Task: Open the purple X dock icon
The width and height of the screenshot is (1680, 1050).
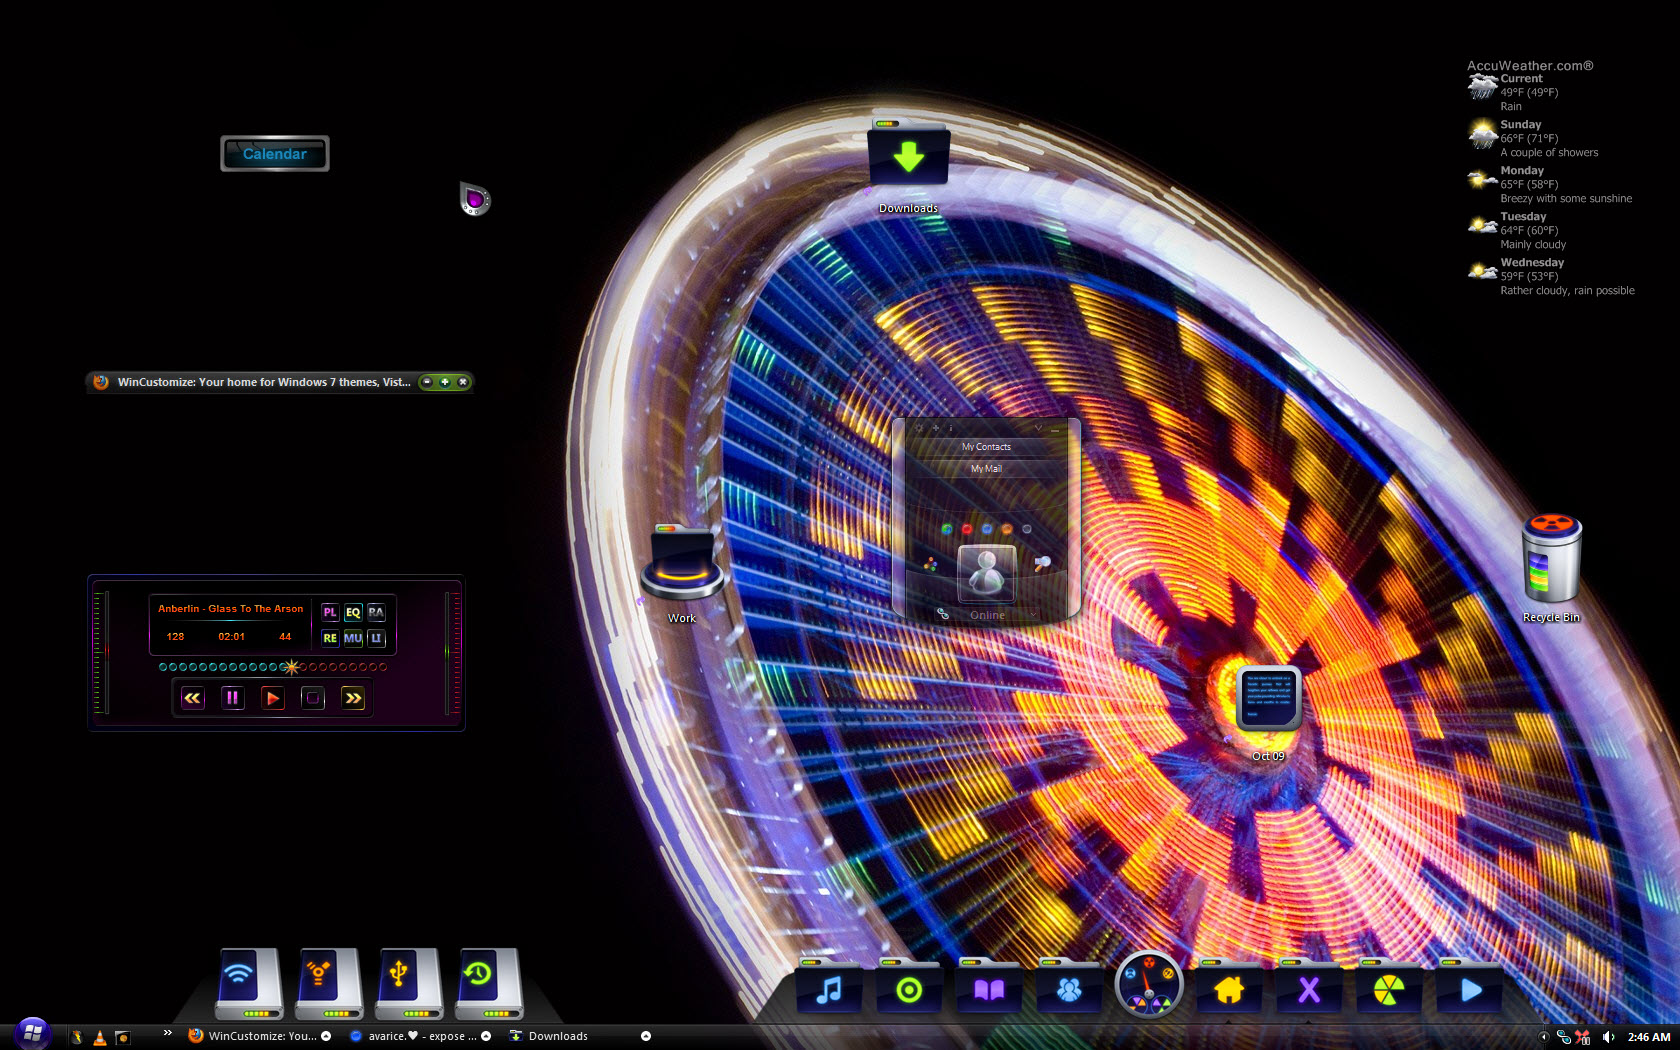Action: (x=1309, y=989)
